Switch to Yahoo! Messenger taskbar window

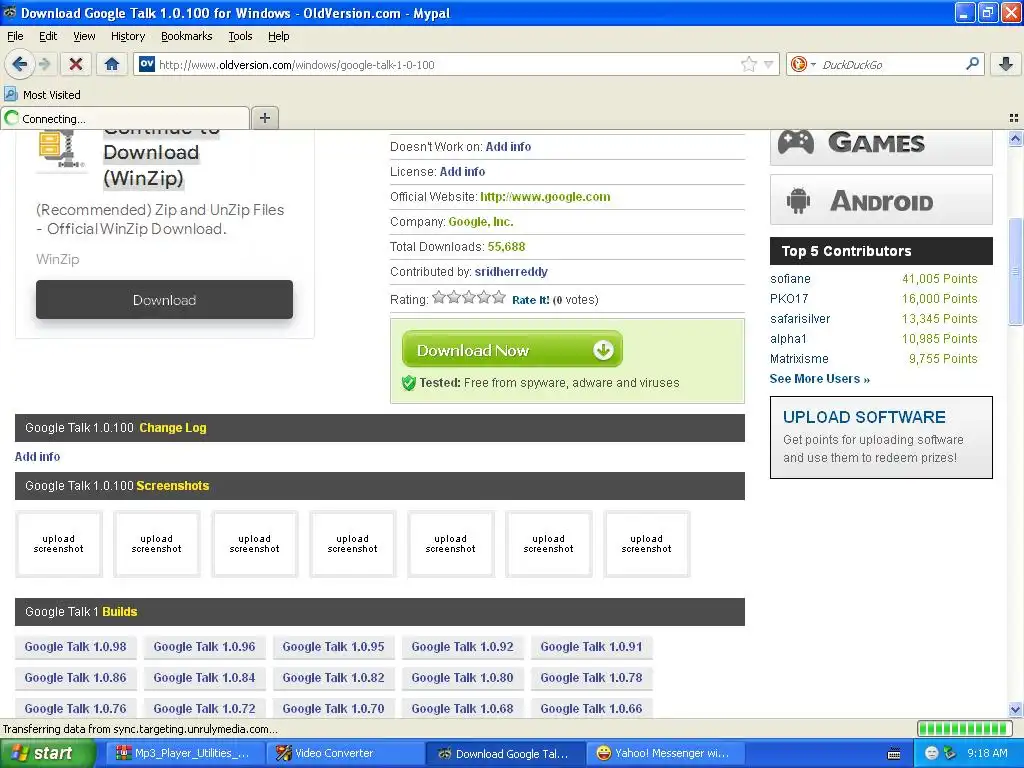tap(664, 753)
